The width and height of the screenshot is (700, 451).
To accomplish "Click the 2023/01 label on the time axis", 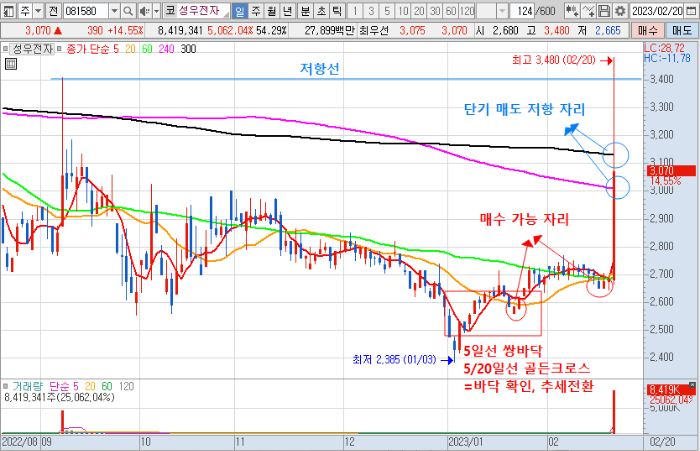I will [x=466, y=442].
